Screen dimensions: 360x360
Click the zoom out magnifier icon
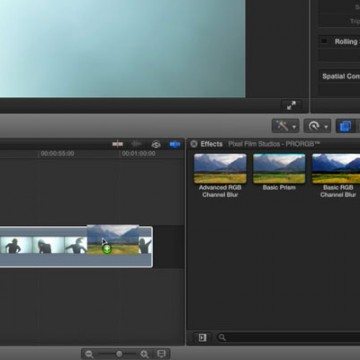(89, 354)
